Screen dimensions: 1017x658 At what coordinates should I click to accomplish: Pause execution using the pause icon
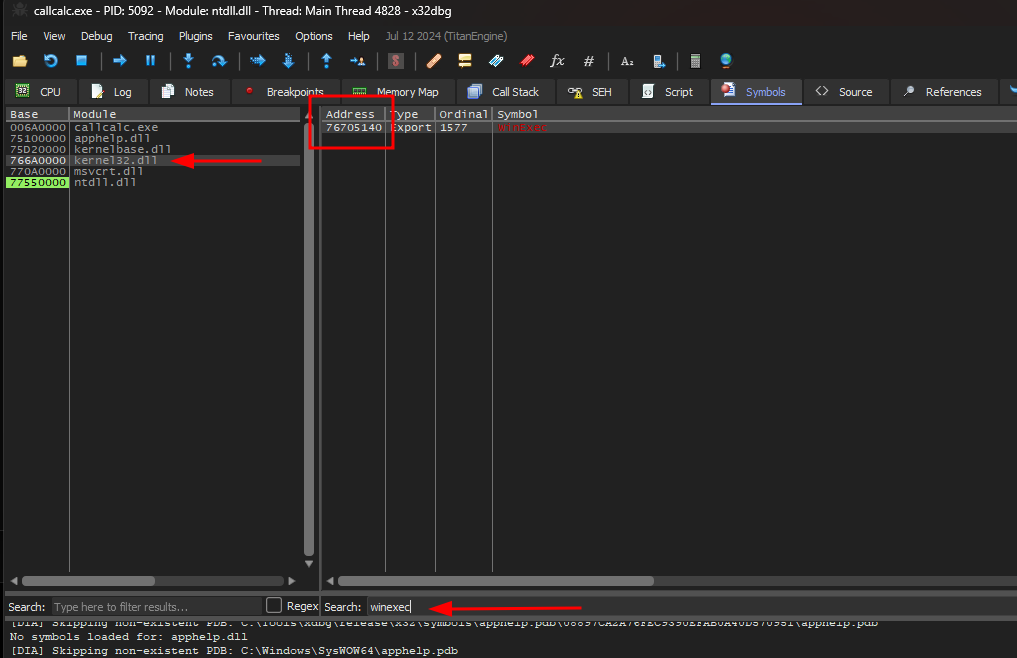click(x=151, y=61)
